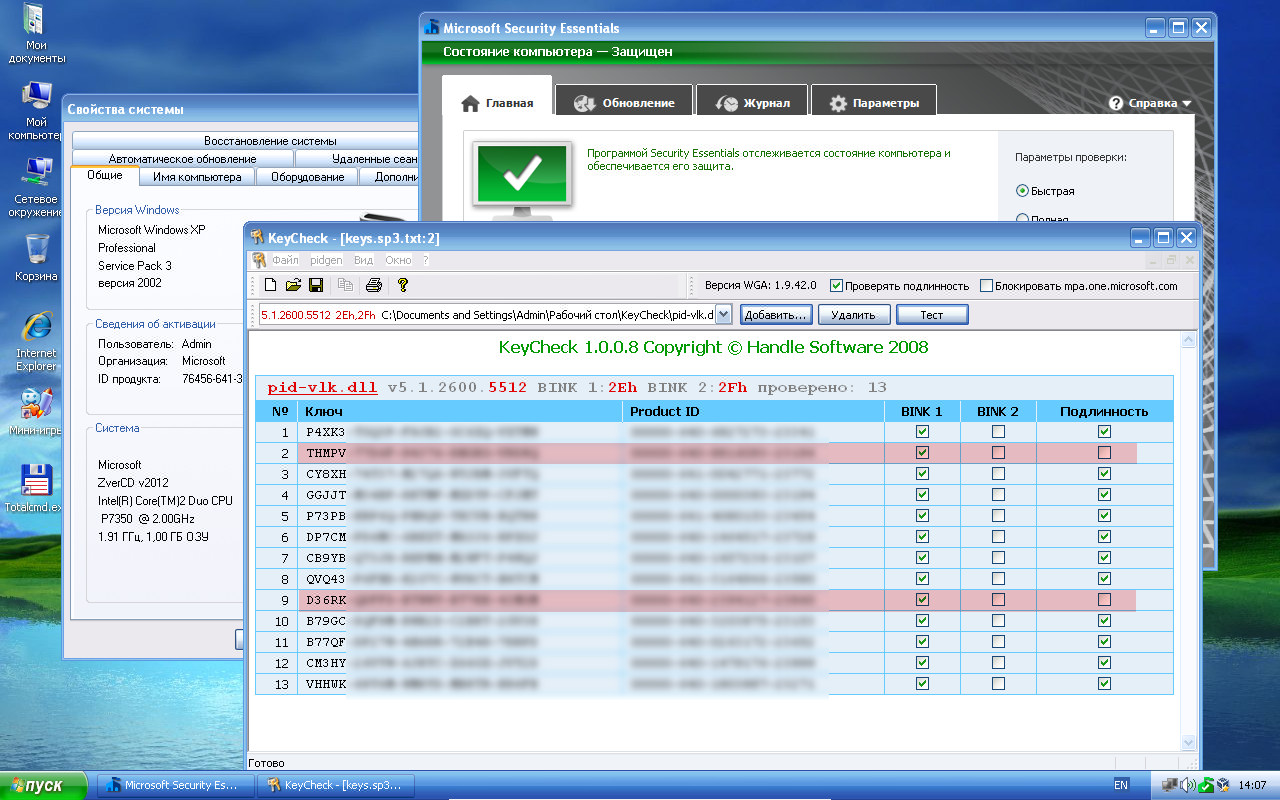Open a file using the folder icon

[x=293, y=286]
